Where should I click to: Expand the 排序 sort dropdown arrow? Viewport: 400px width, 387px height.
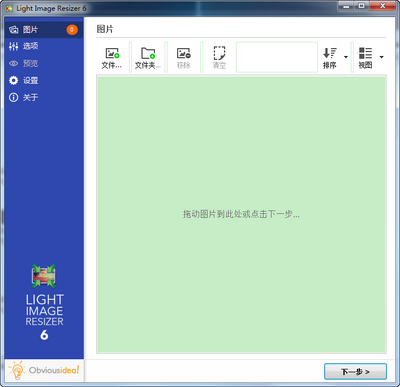pos(346,57)
